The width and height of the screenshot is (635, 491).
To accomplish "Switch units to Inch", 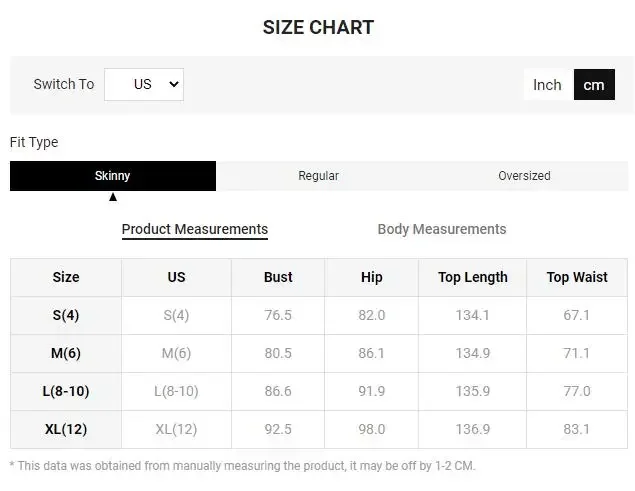I will coord(547,85).
